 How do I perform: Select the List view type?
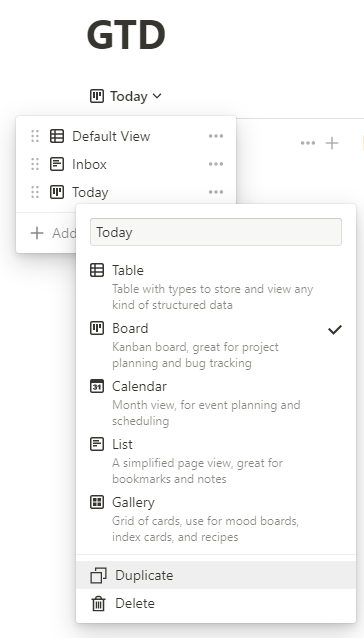click(216, 461)
